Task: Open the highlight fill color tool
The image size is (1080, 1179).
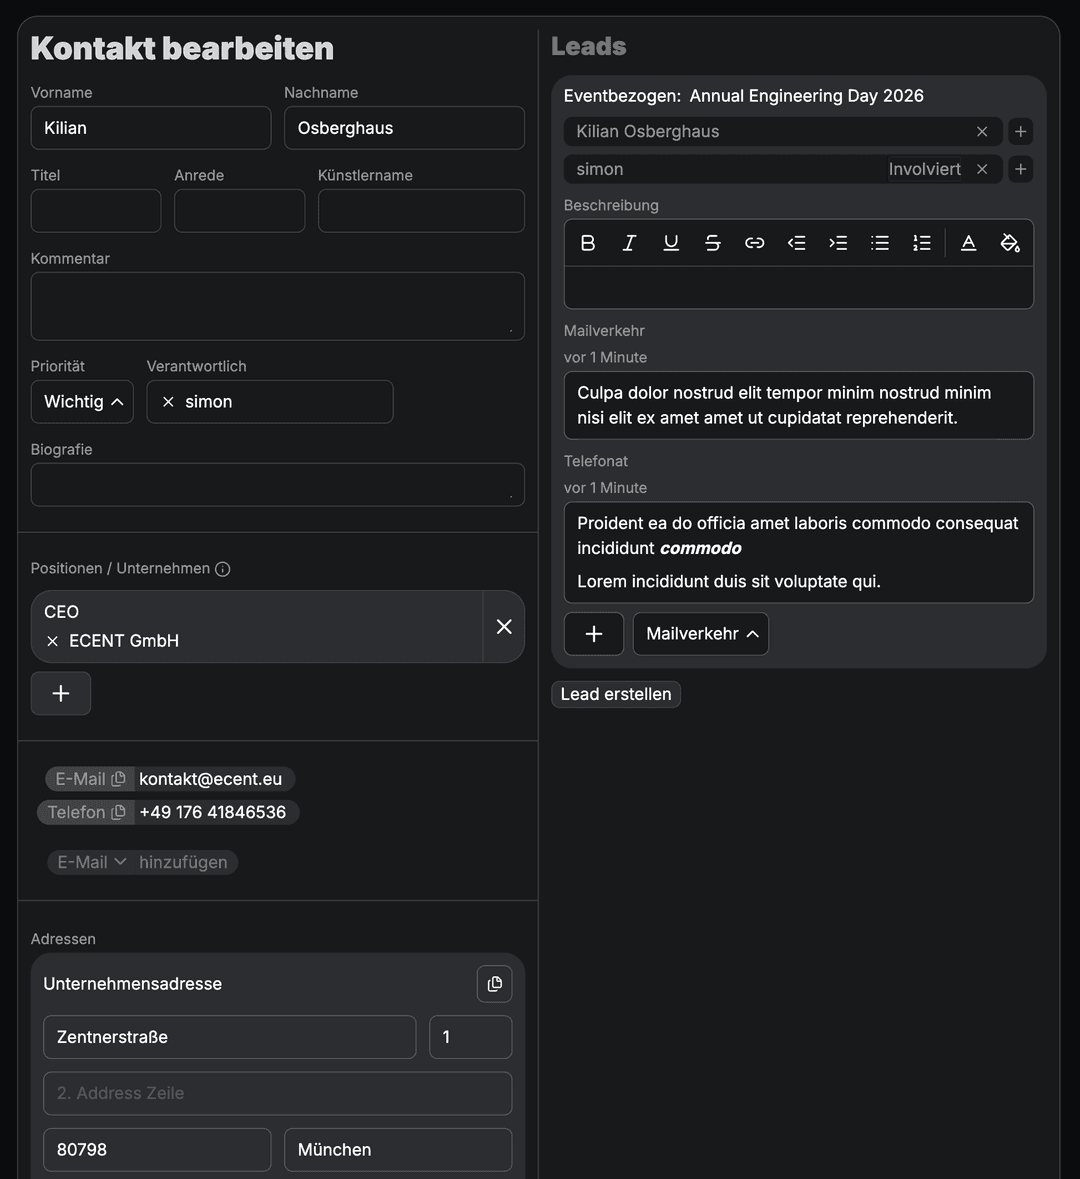Action: (1010, 243)
